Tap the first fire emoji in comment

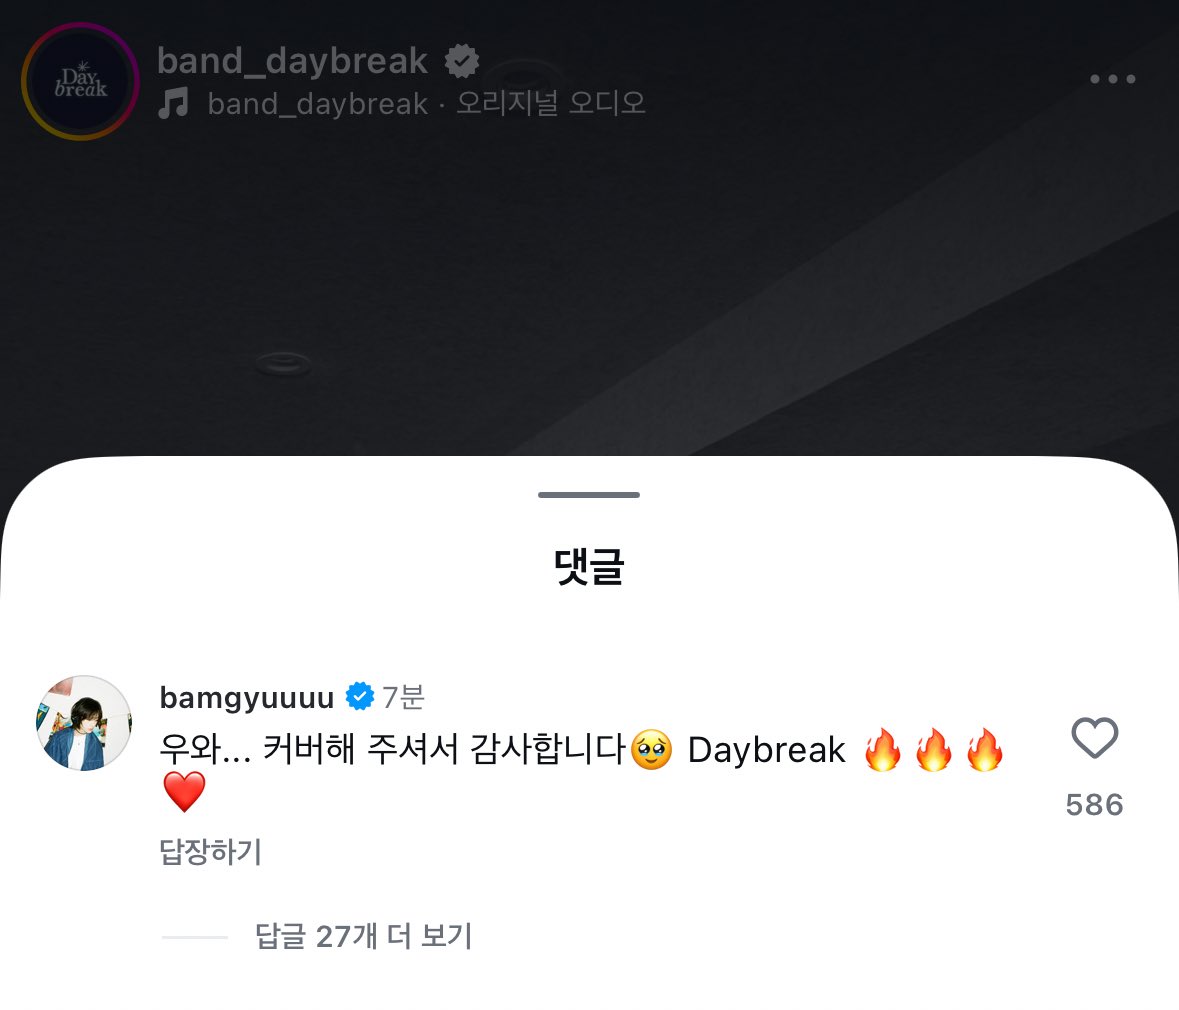883,750
